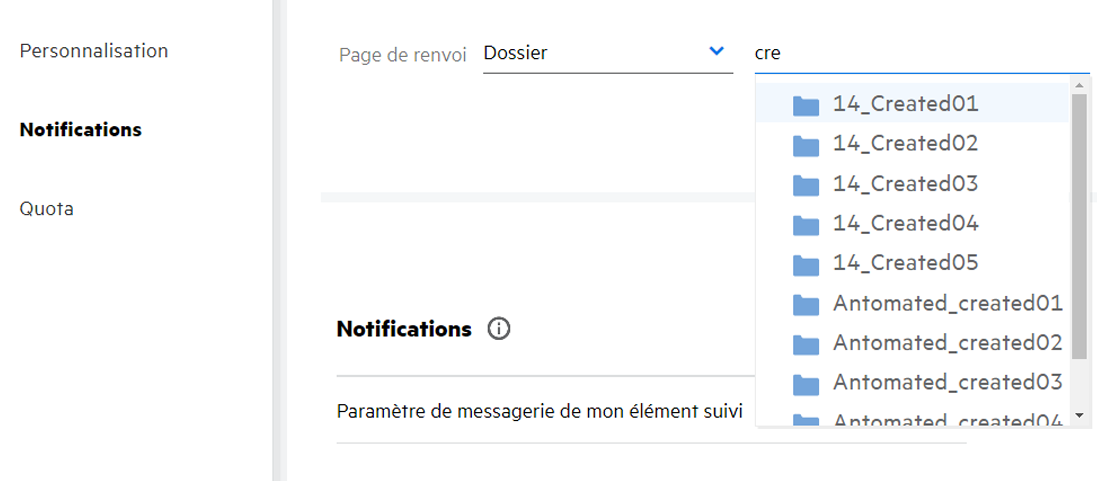Screen dimensions: 1097x481
Task: Switch to the Quota section
Action: [x=46, y=209]
